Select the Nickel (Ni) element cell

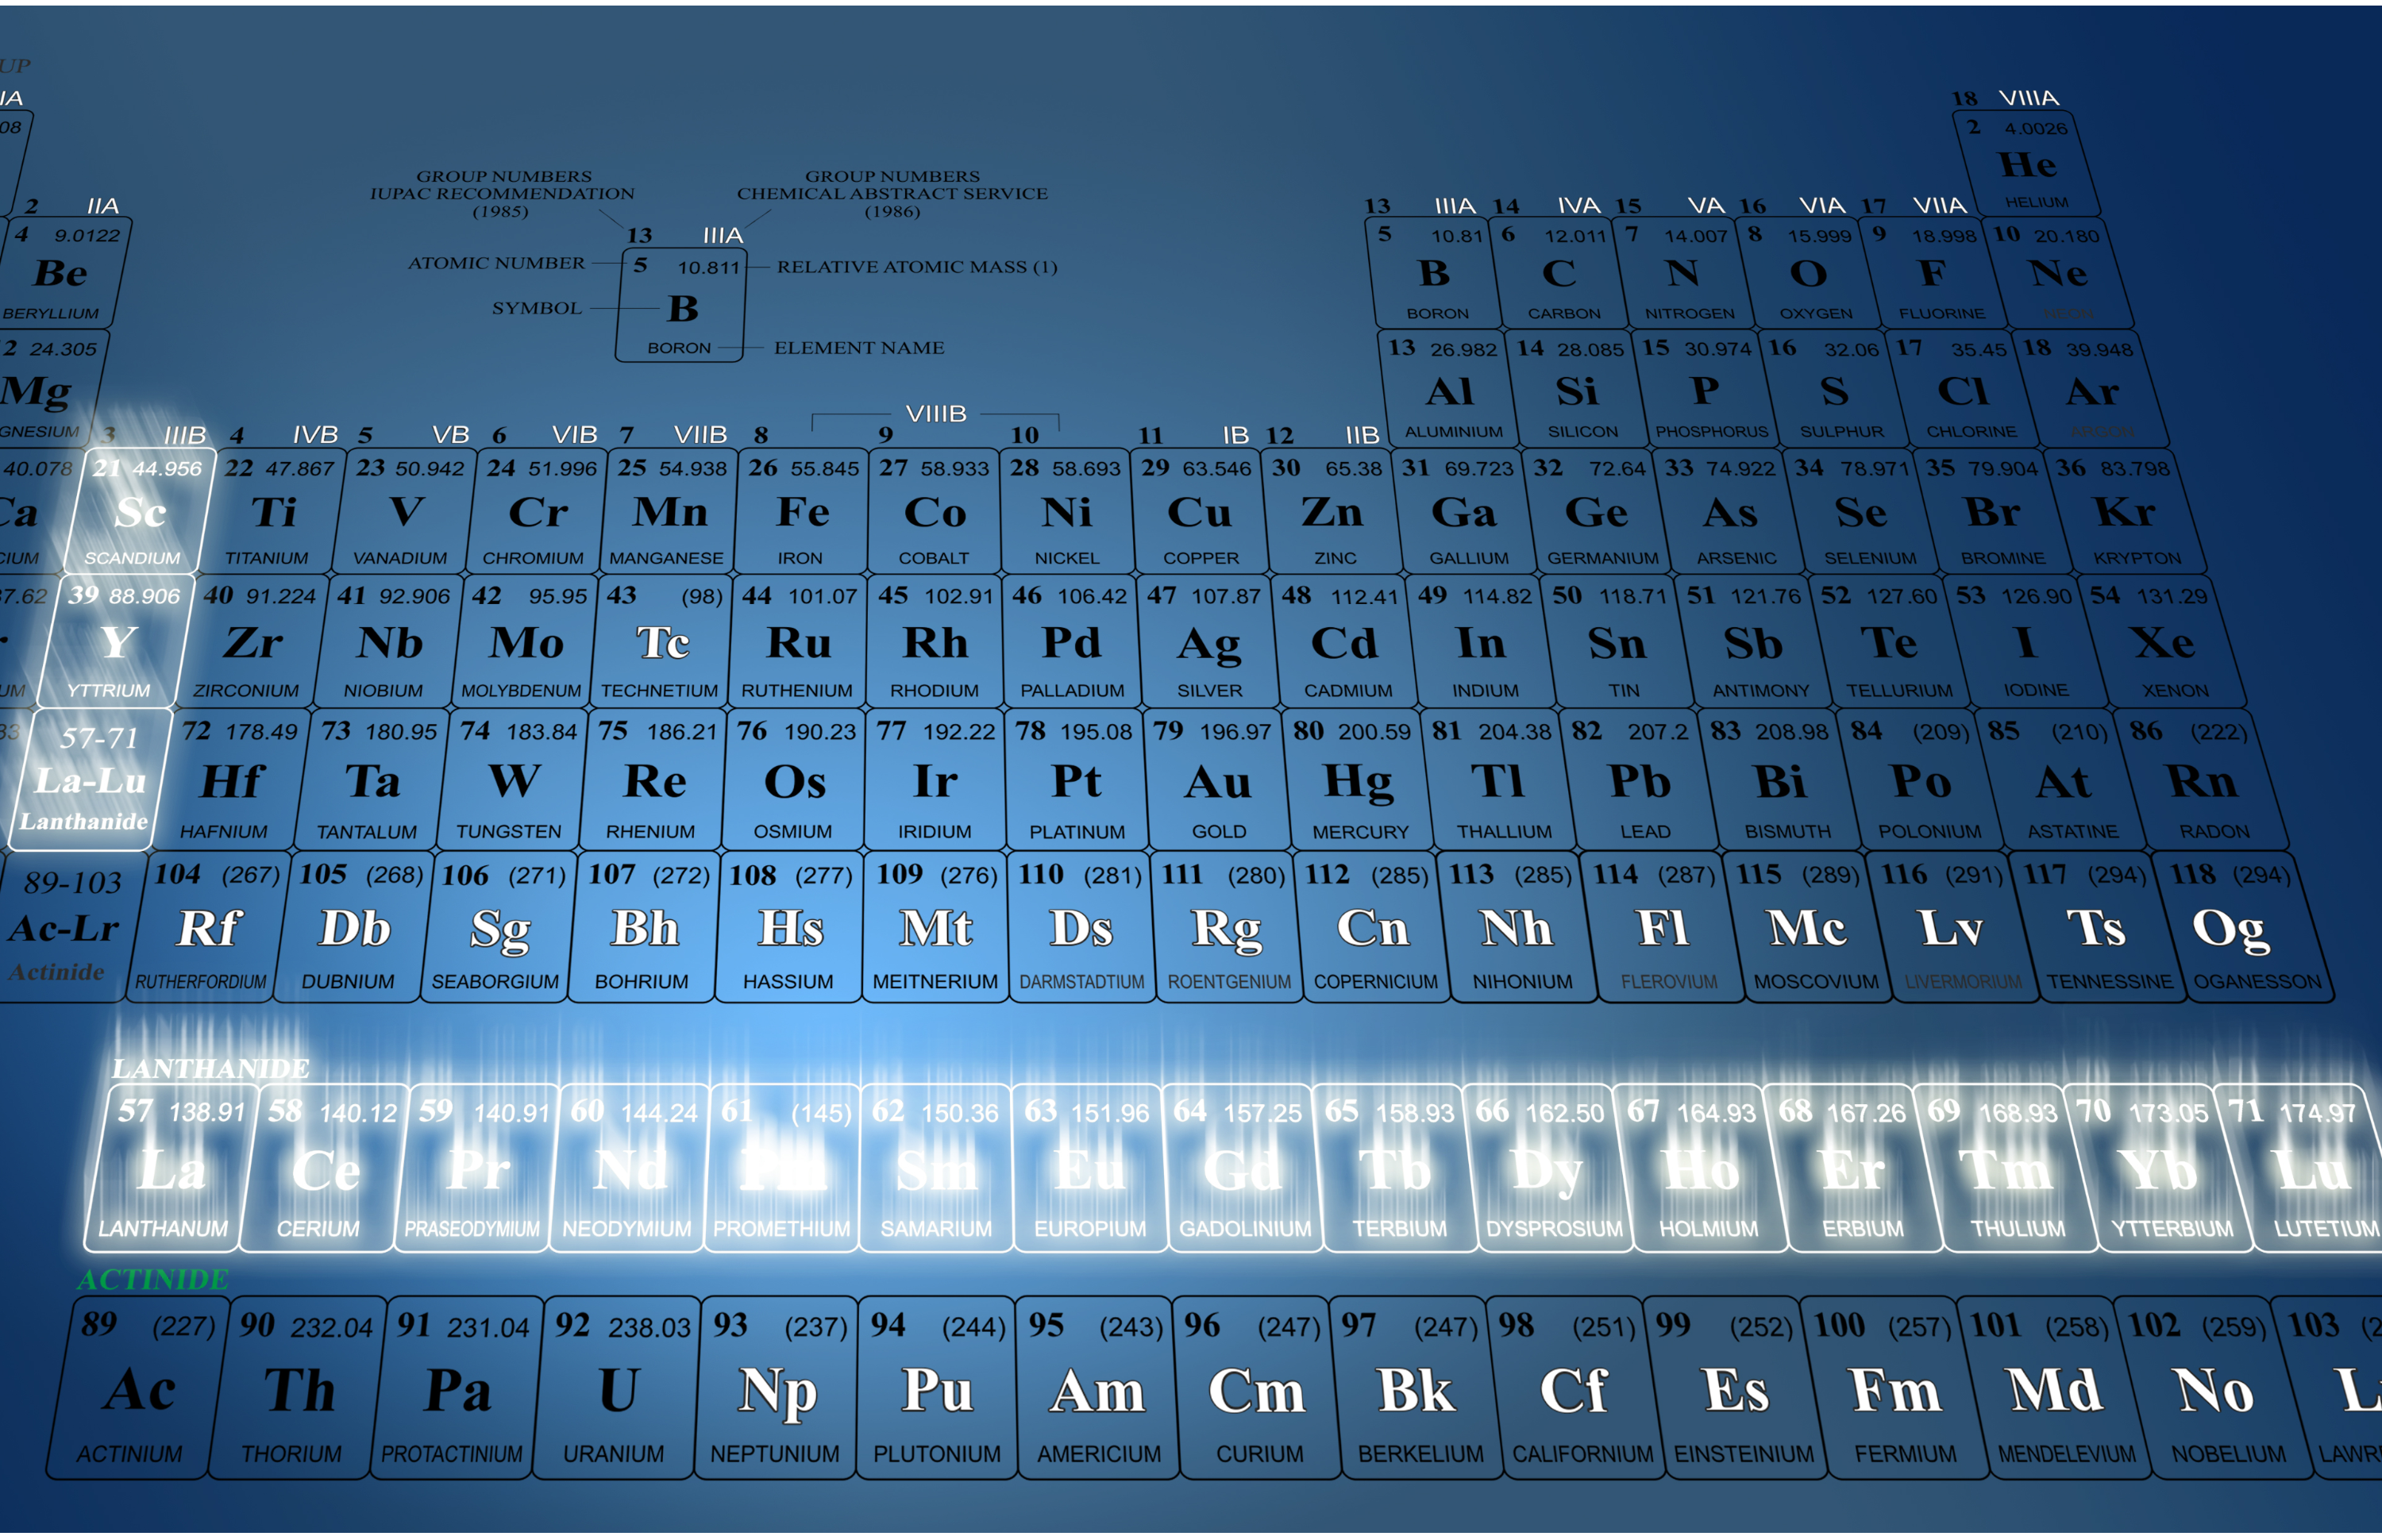pos(1066,511)
